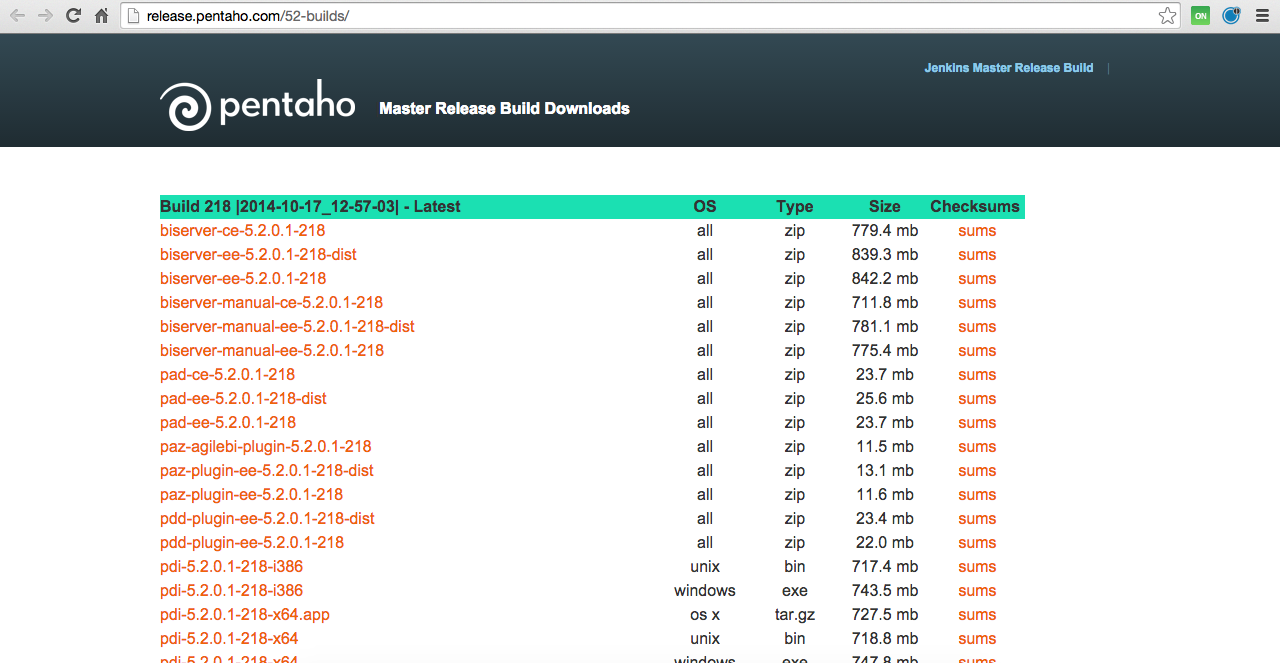The width and height of the screenshot is (1280, 663).
Task: Download biserver-ee-5.2.0.1-218-dist
Action: click(258, 255)
